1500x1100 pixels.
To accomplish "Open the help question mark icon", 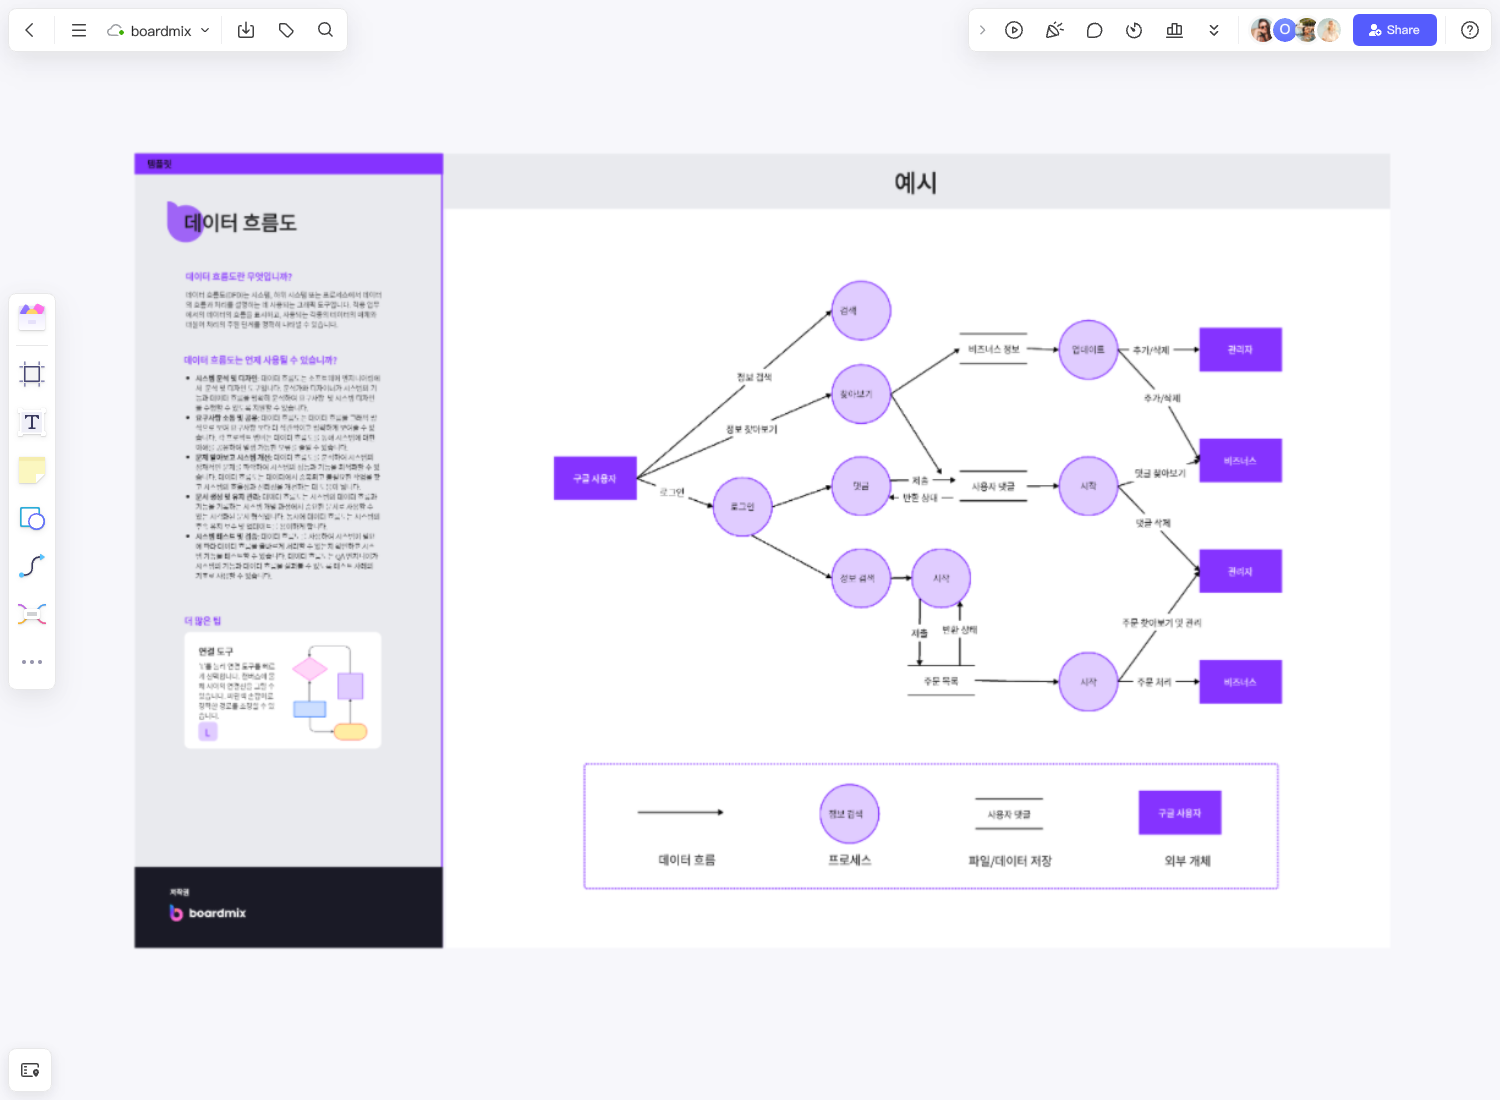I will coord(1470,30).
